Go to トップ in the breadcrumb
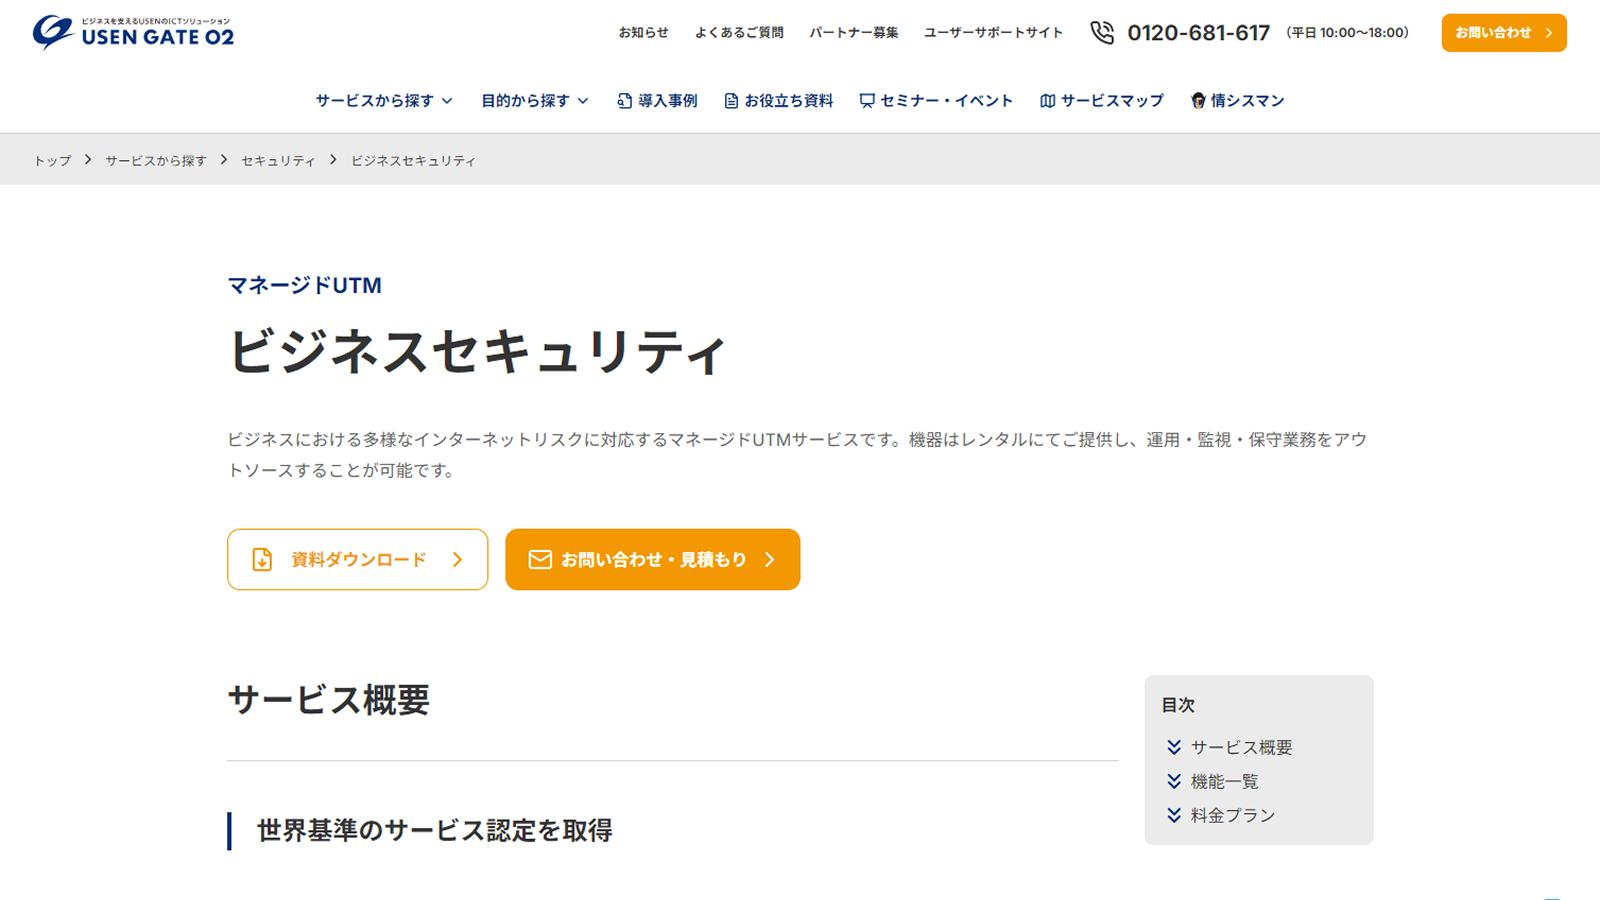 (52, 161)
